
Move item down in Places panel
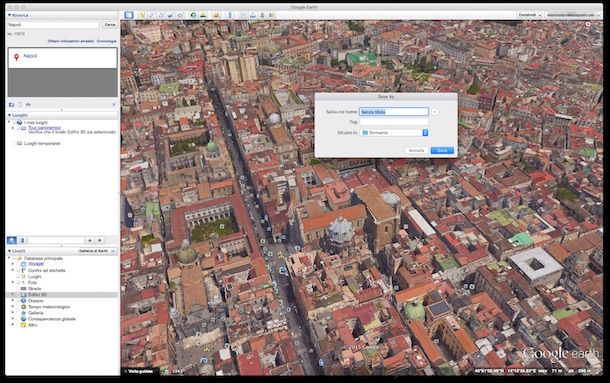point(100,240)
